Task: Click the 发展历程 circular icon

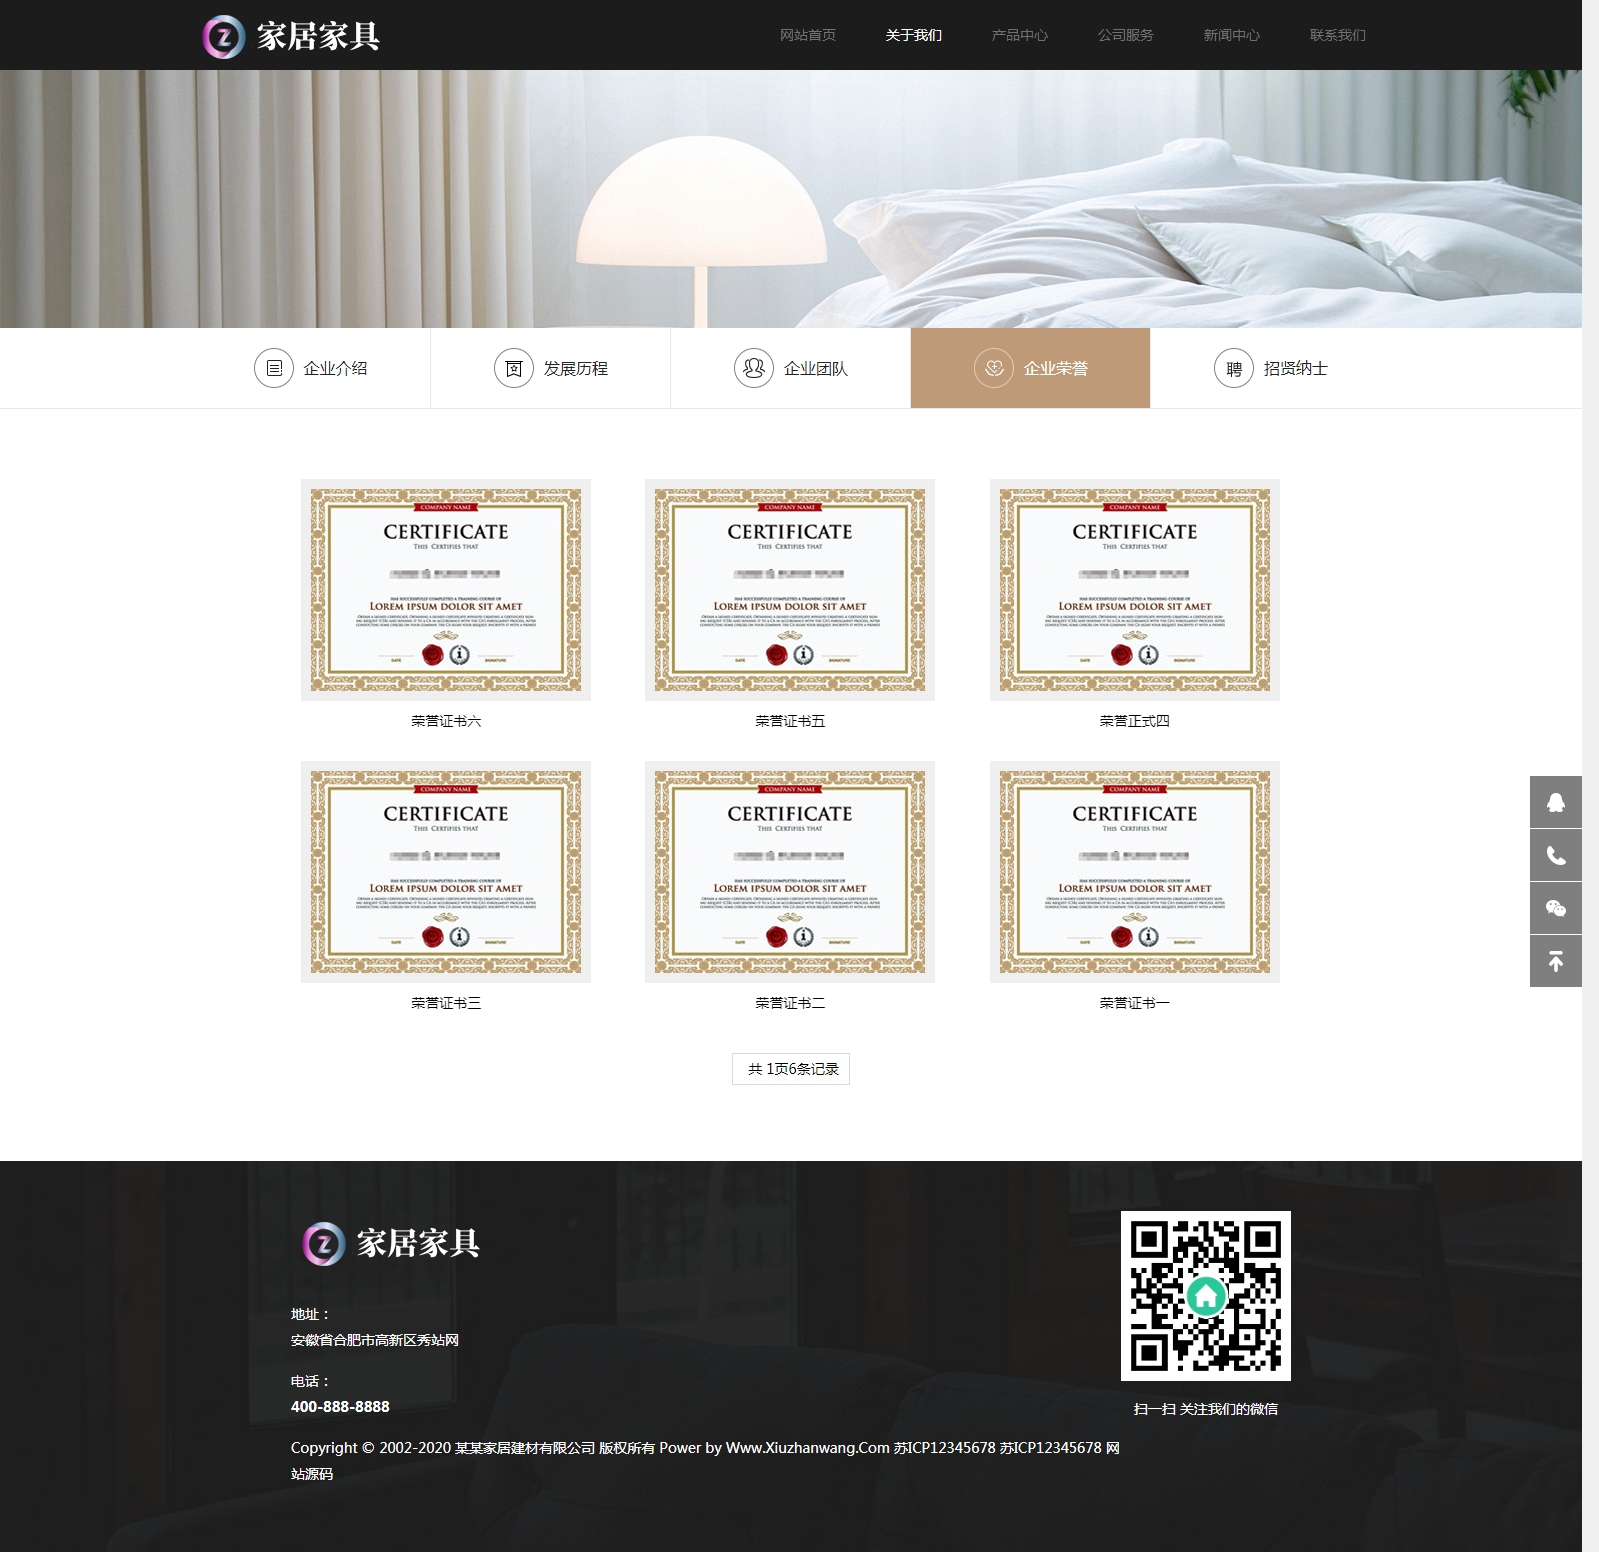Action: pyautogui.click(x=513, y=368)
